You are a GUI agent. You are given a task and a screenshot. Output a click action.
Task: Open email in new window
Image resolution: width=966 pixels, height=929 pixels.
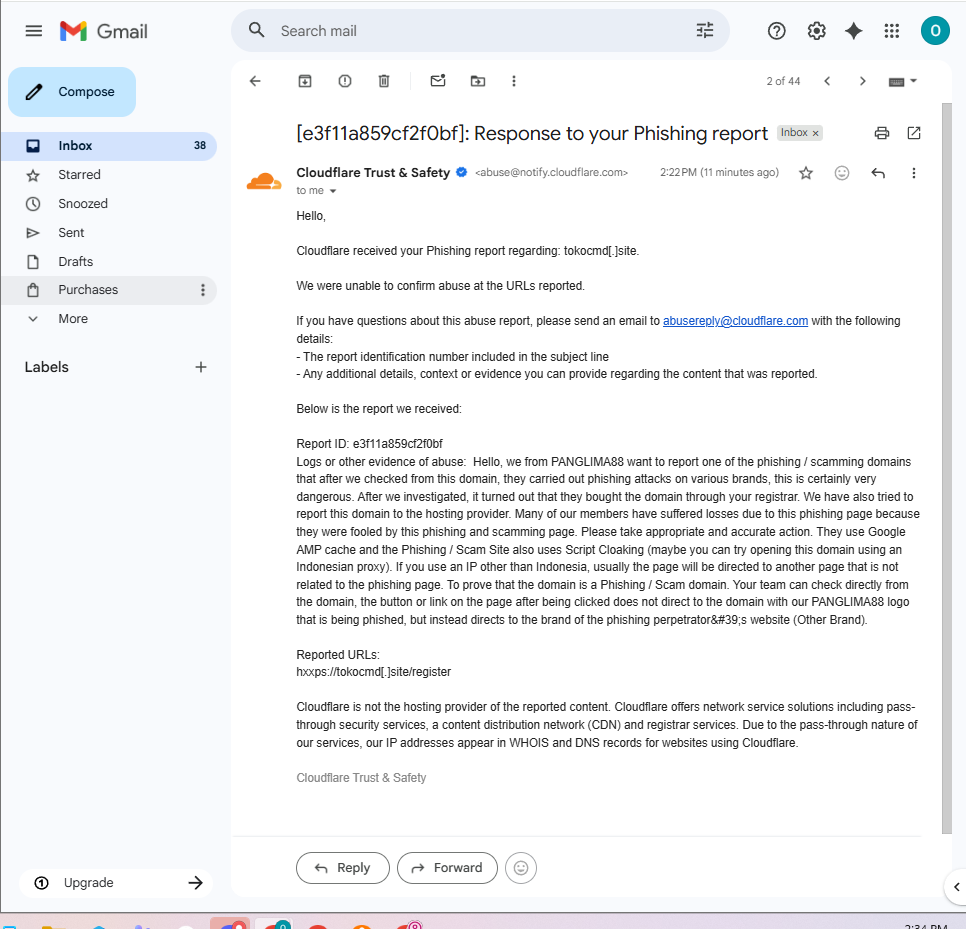point(914,132)
